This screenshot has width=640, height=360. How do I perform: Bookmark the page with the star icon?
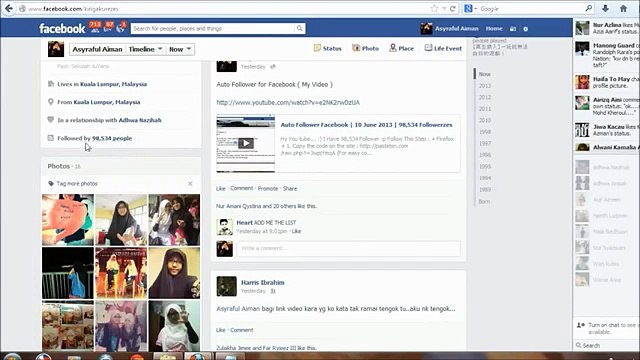click(x=434, y=8)
